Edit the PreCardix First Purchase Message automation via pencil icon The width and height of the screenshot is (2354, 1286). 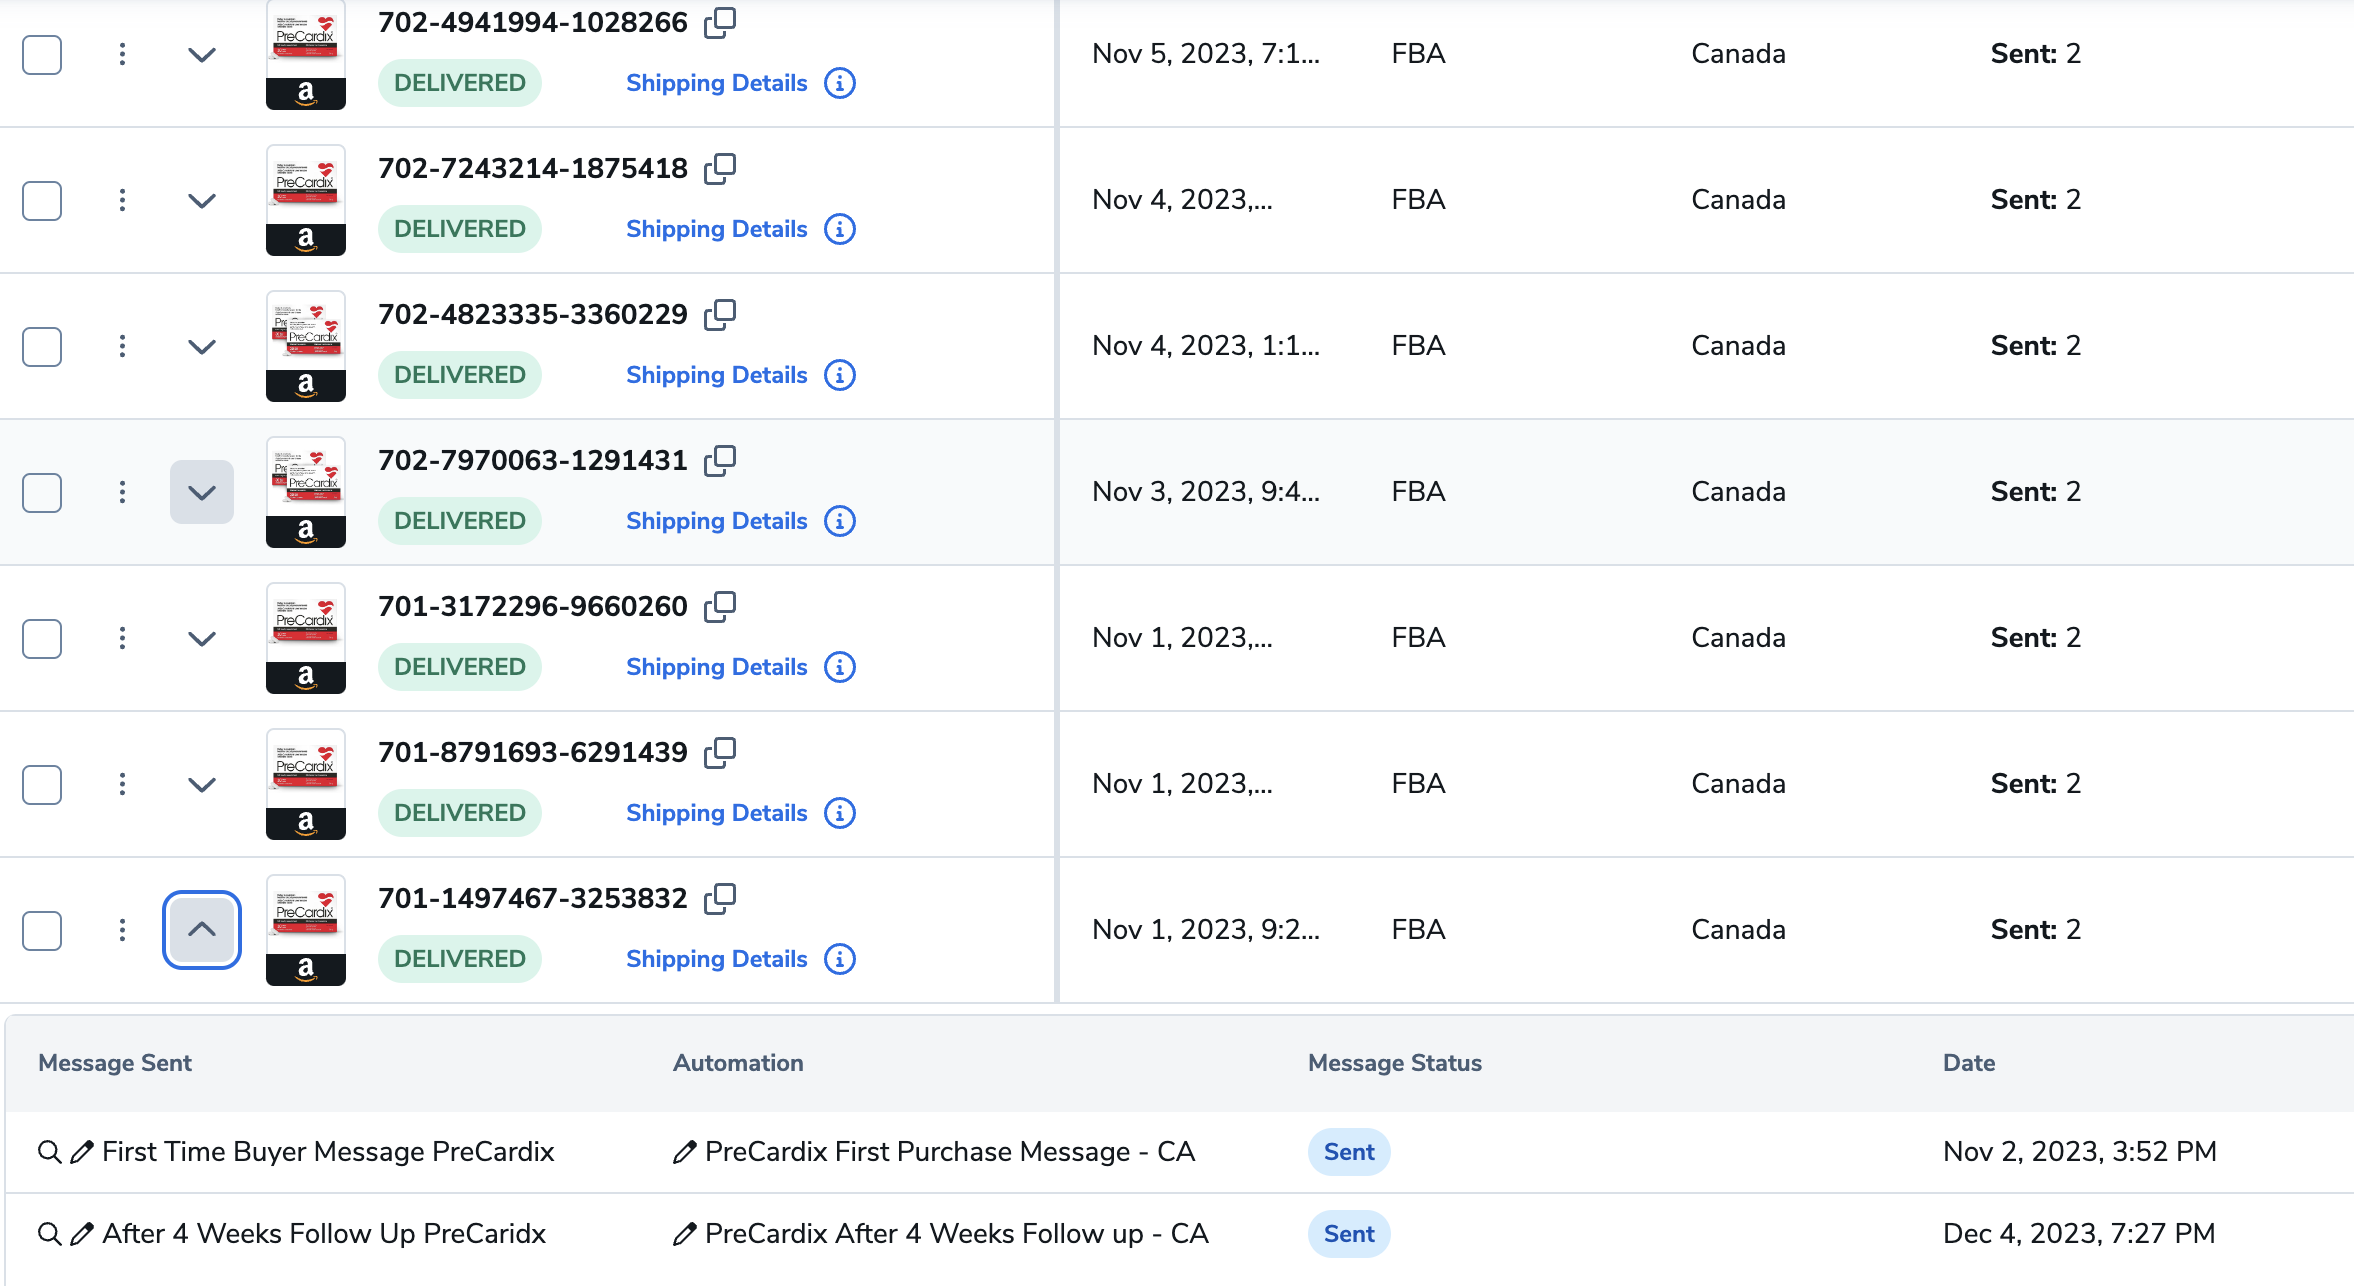coord(684,1151)
